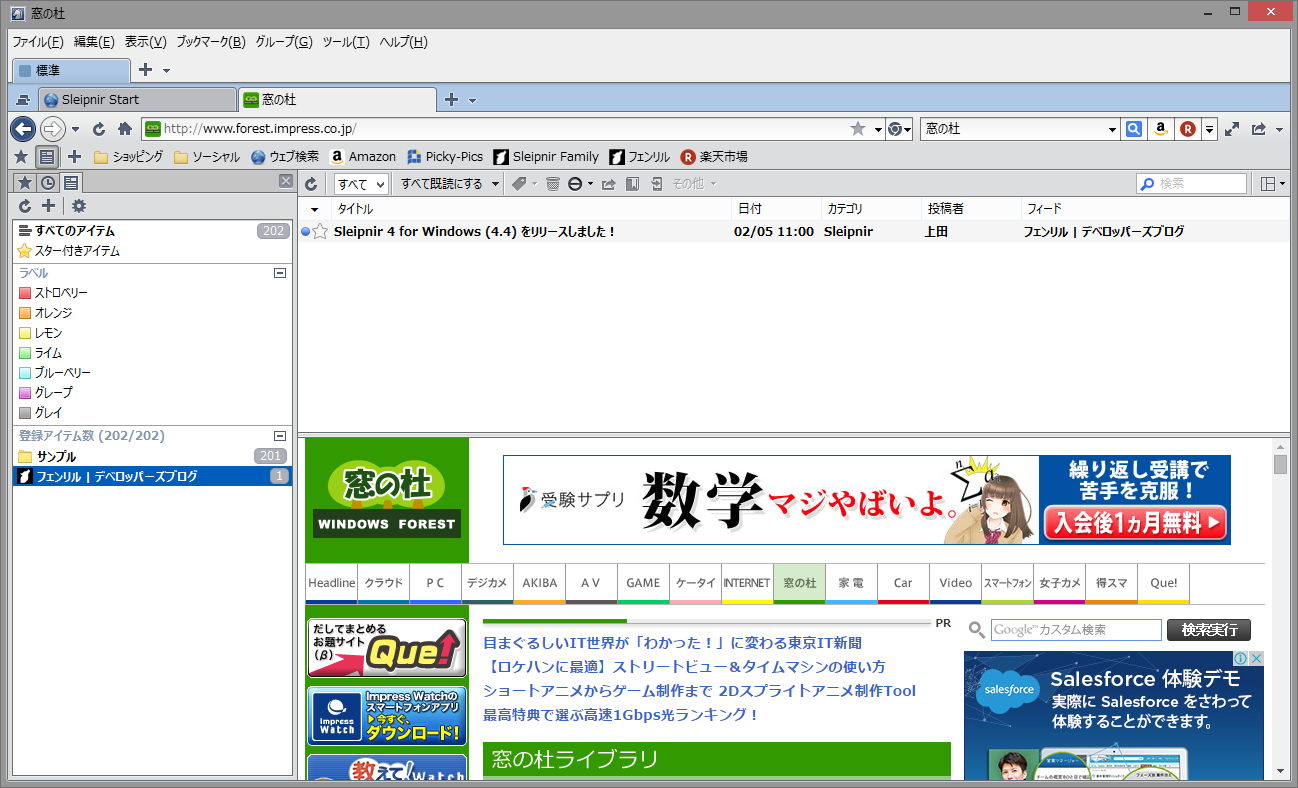Image resolution: width=1298 pixels, height=788 pixels.
Task: Open the search engine dropdown beside 窓の杜
Action: point(1110,128)
